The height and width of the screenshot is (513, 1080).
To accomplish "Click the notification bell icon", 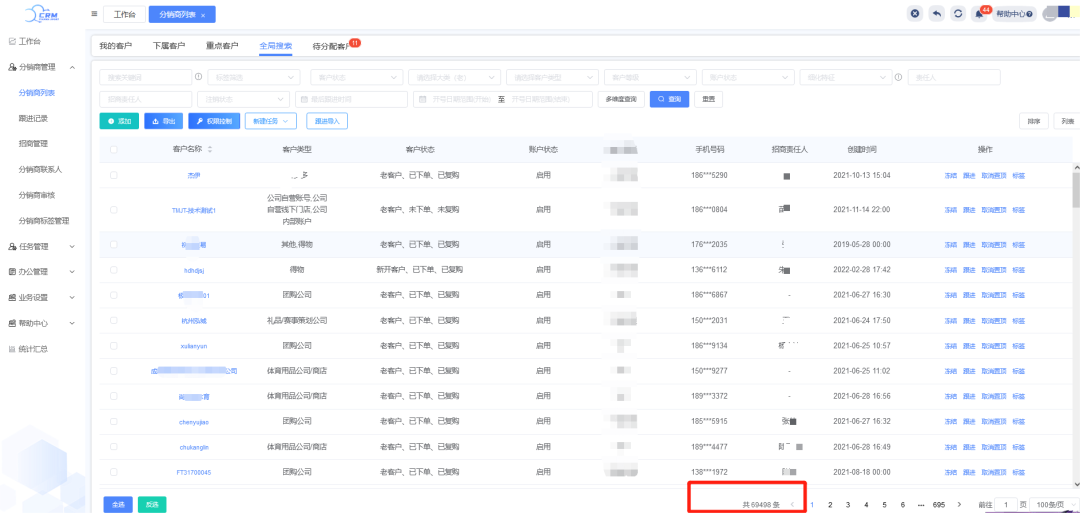I will pos(980,14).
